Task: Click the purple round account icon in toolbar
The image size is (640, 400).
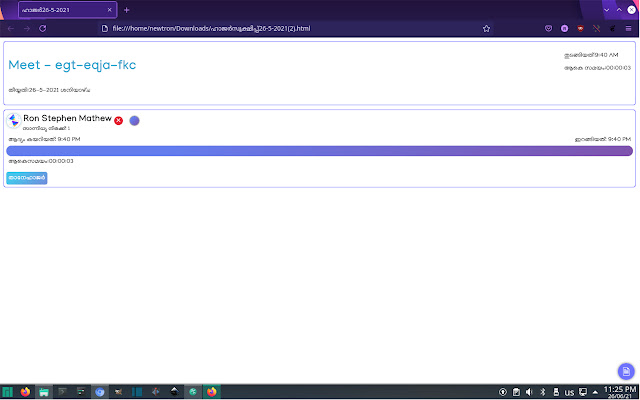Action: click(x=564, y=29)
